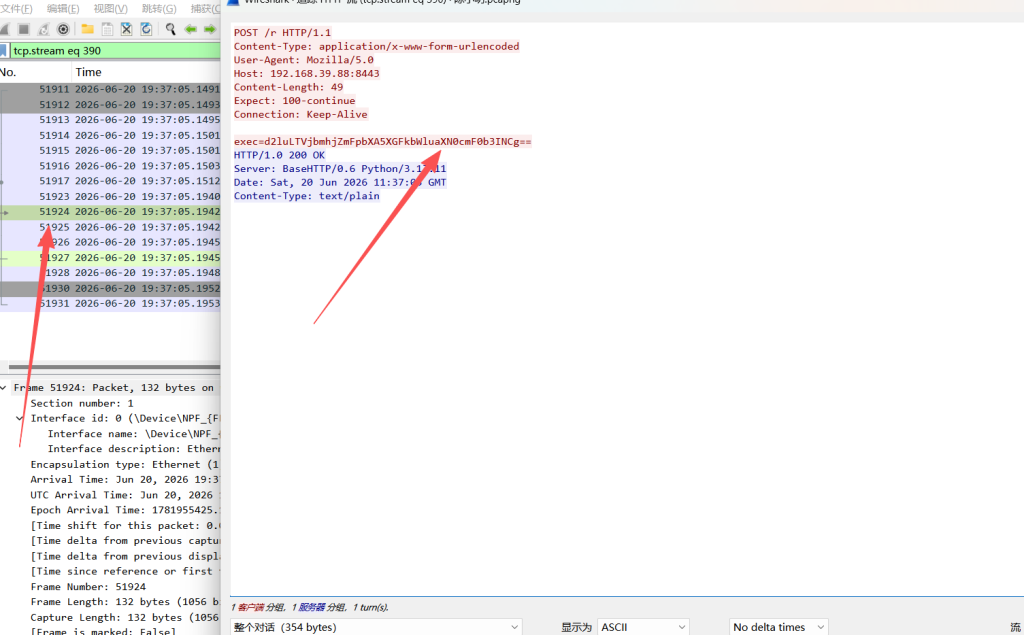Select packet row 51931
Viewport: 1024px width, 635px height.
110,304
